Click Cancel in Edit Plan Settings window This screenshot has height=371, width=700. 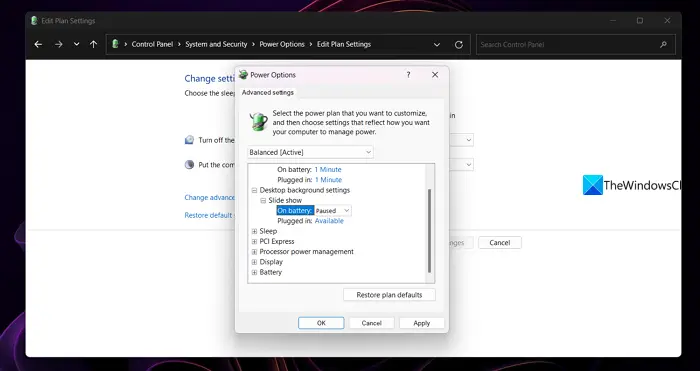[x=500, y=243]
